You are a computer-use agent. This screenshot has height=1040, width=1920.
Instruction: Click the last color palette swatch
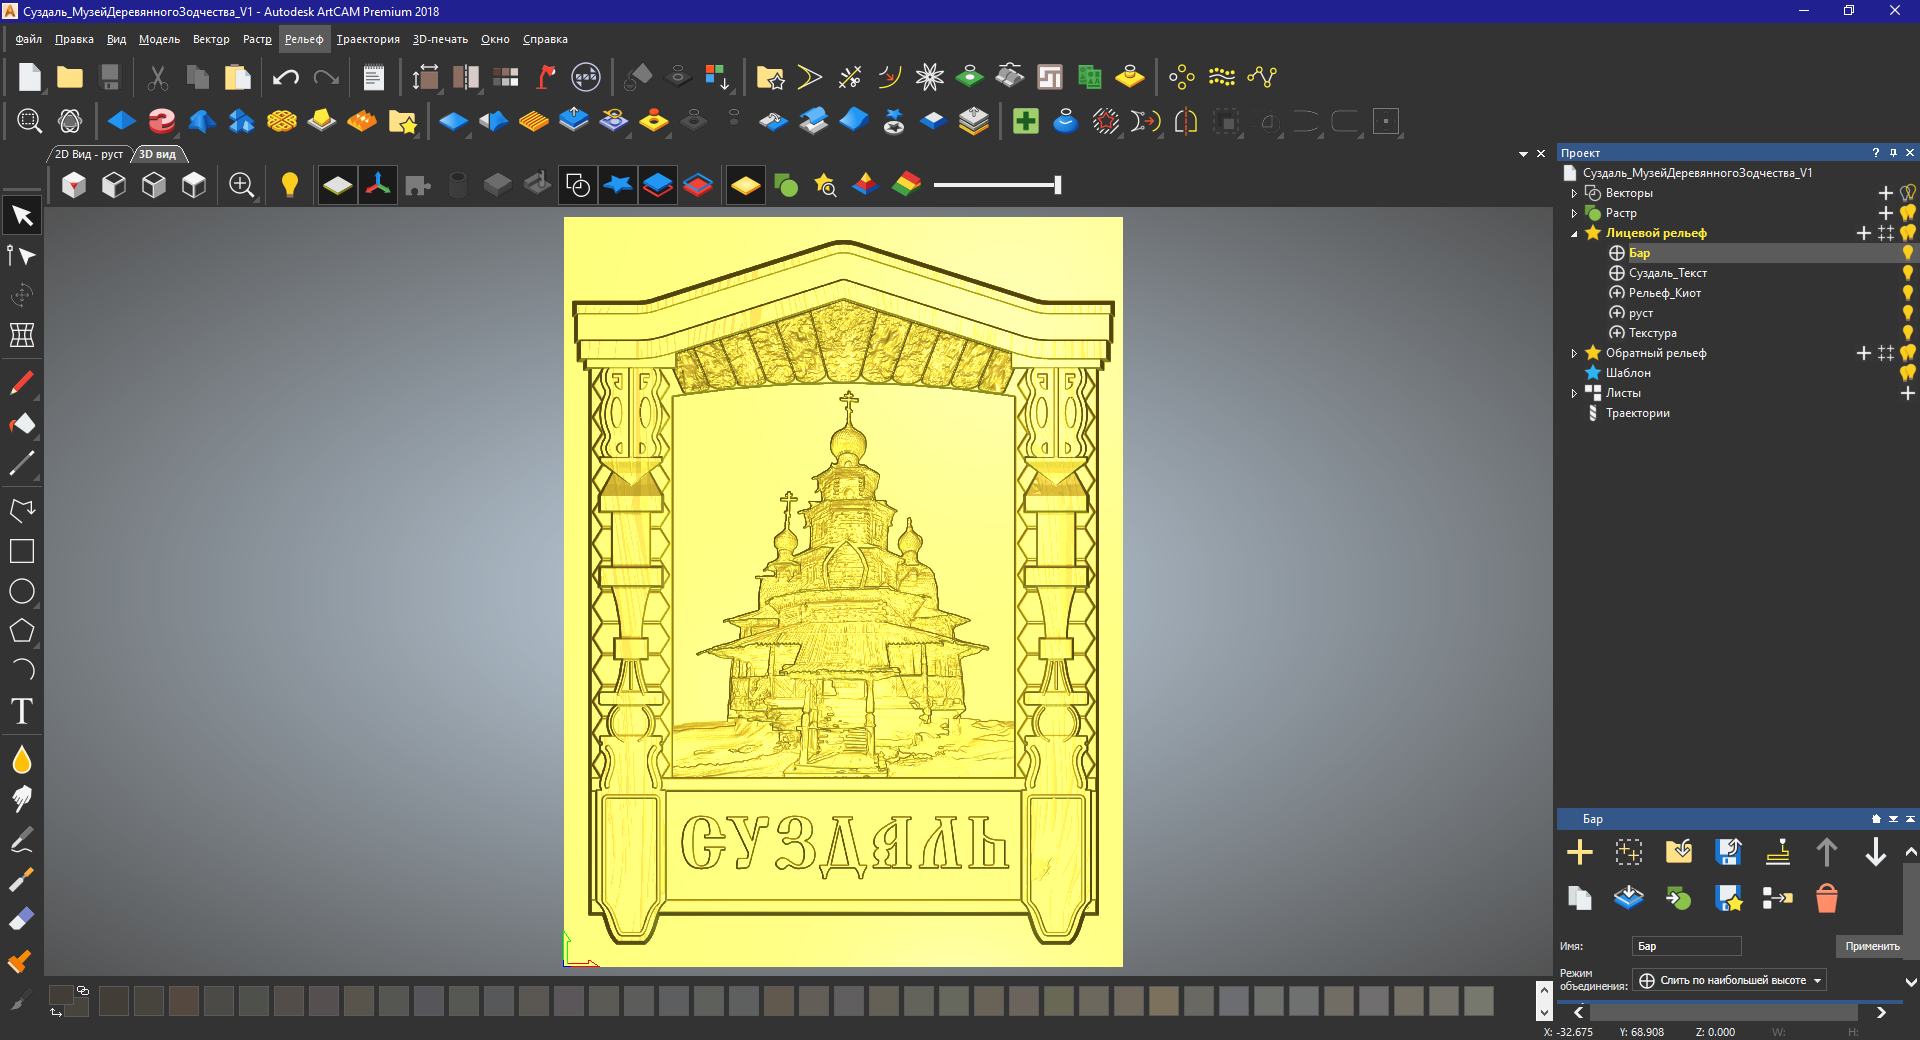point(1478,1001)
